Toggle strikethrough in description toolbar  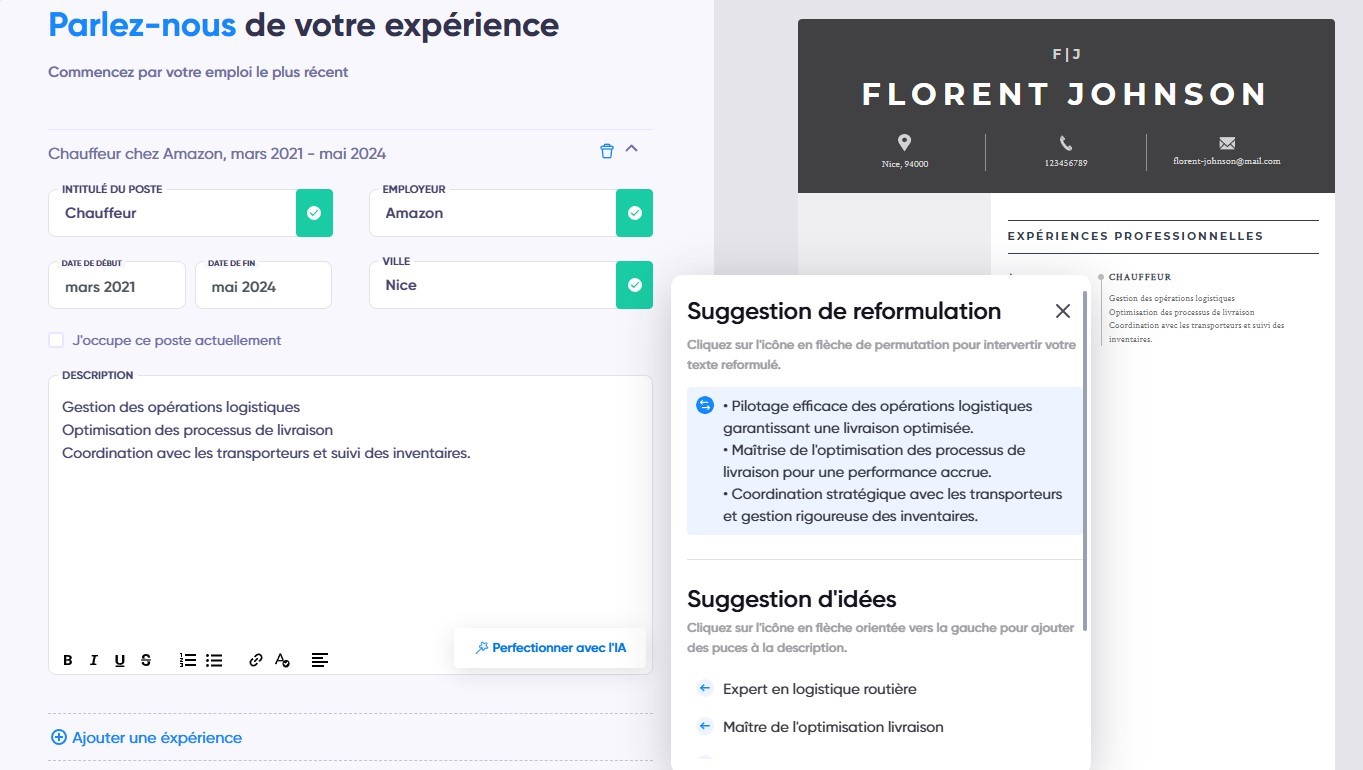click(146, 660)
